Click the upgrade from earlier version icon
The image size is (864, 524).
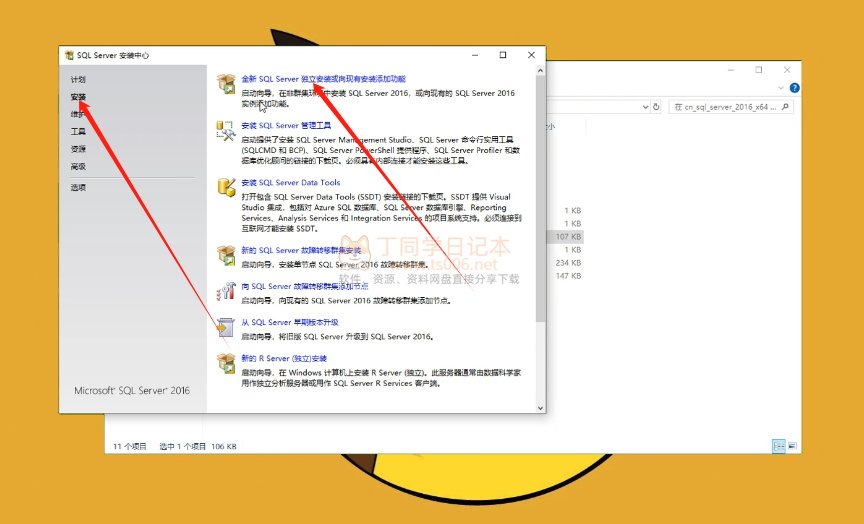coord(225,327)
